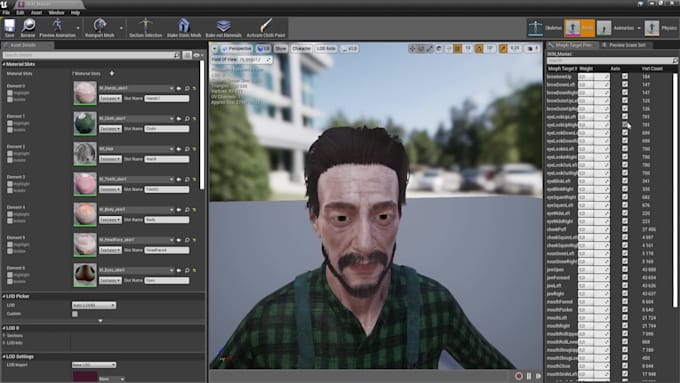
Task: Open the LOD Import dropdown
Action: [94, 365]
